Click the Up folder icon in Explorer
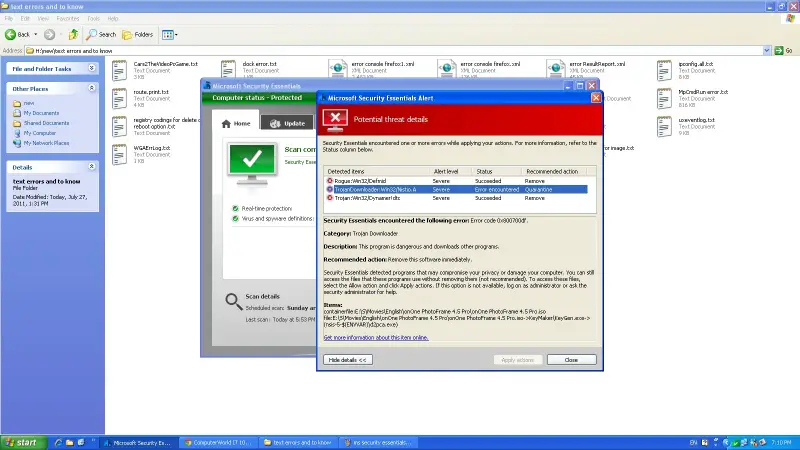 (73, 34)
